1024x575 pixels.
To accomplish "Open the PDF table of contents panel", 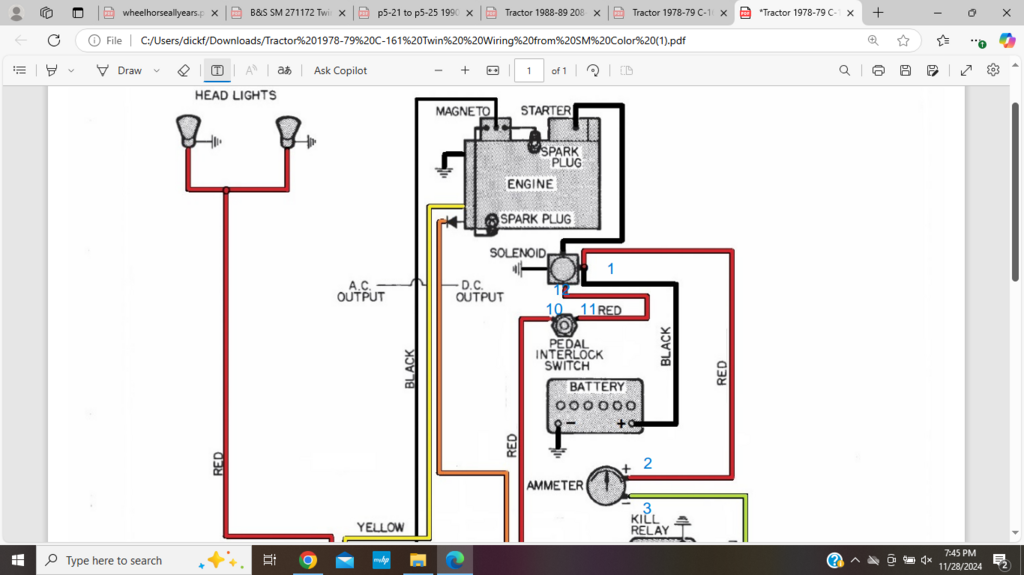I will (19, 71).
